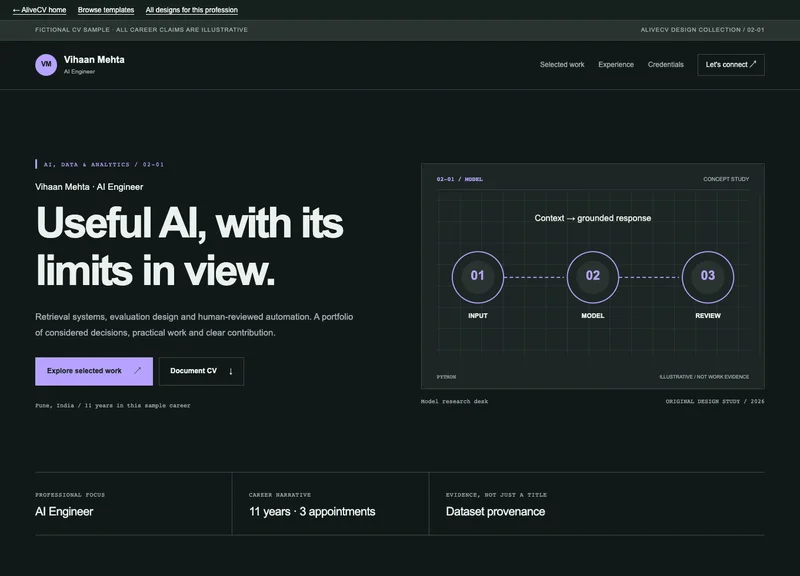
Task: Click the 'Dataset provenance' stat
Action: 495,512
